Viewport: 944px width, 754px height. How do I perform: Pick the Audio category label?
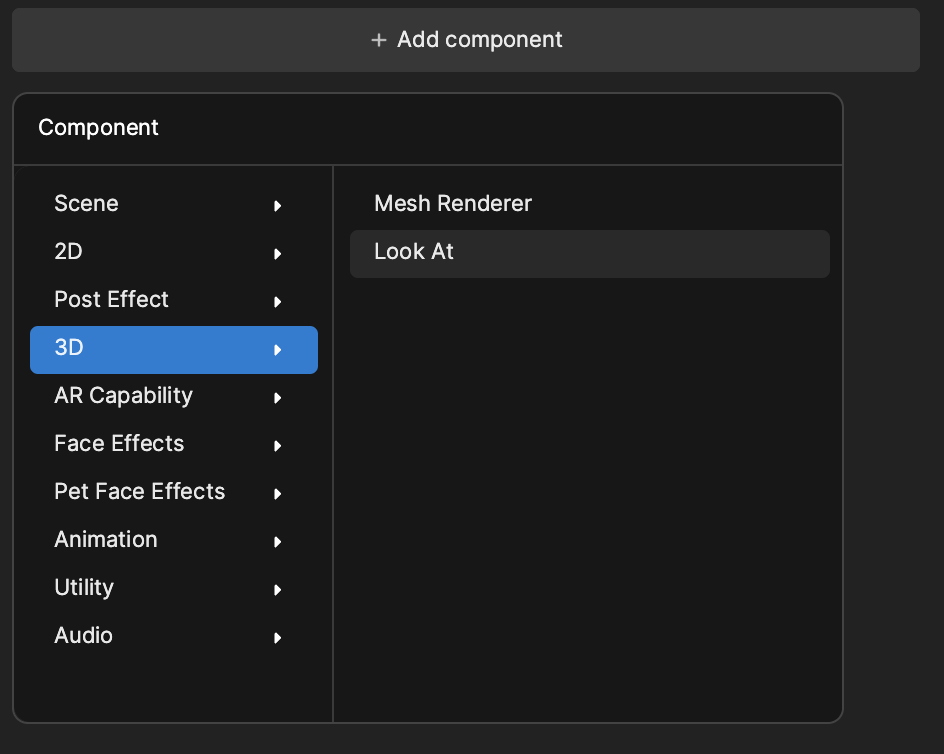(x=84, y=636)
